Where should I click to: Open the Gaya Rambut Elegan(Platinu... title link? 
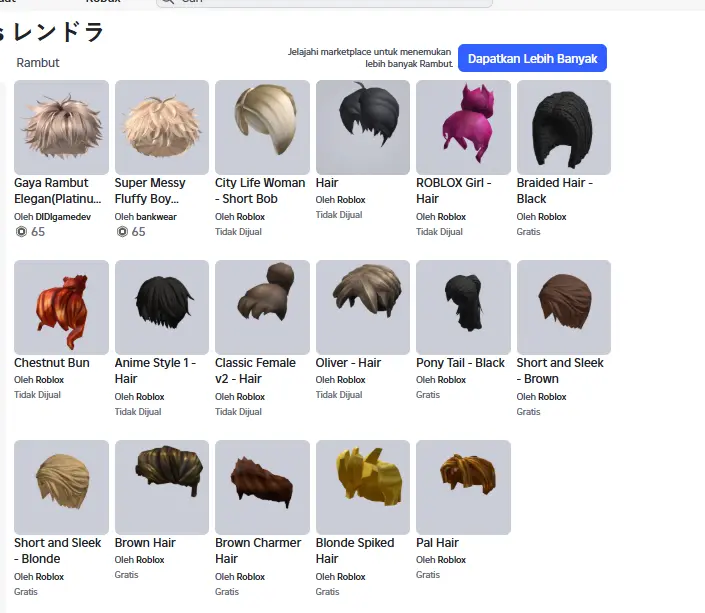[58, 191]
